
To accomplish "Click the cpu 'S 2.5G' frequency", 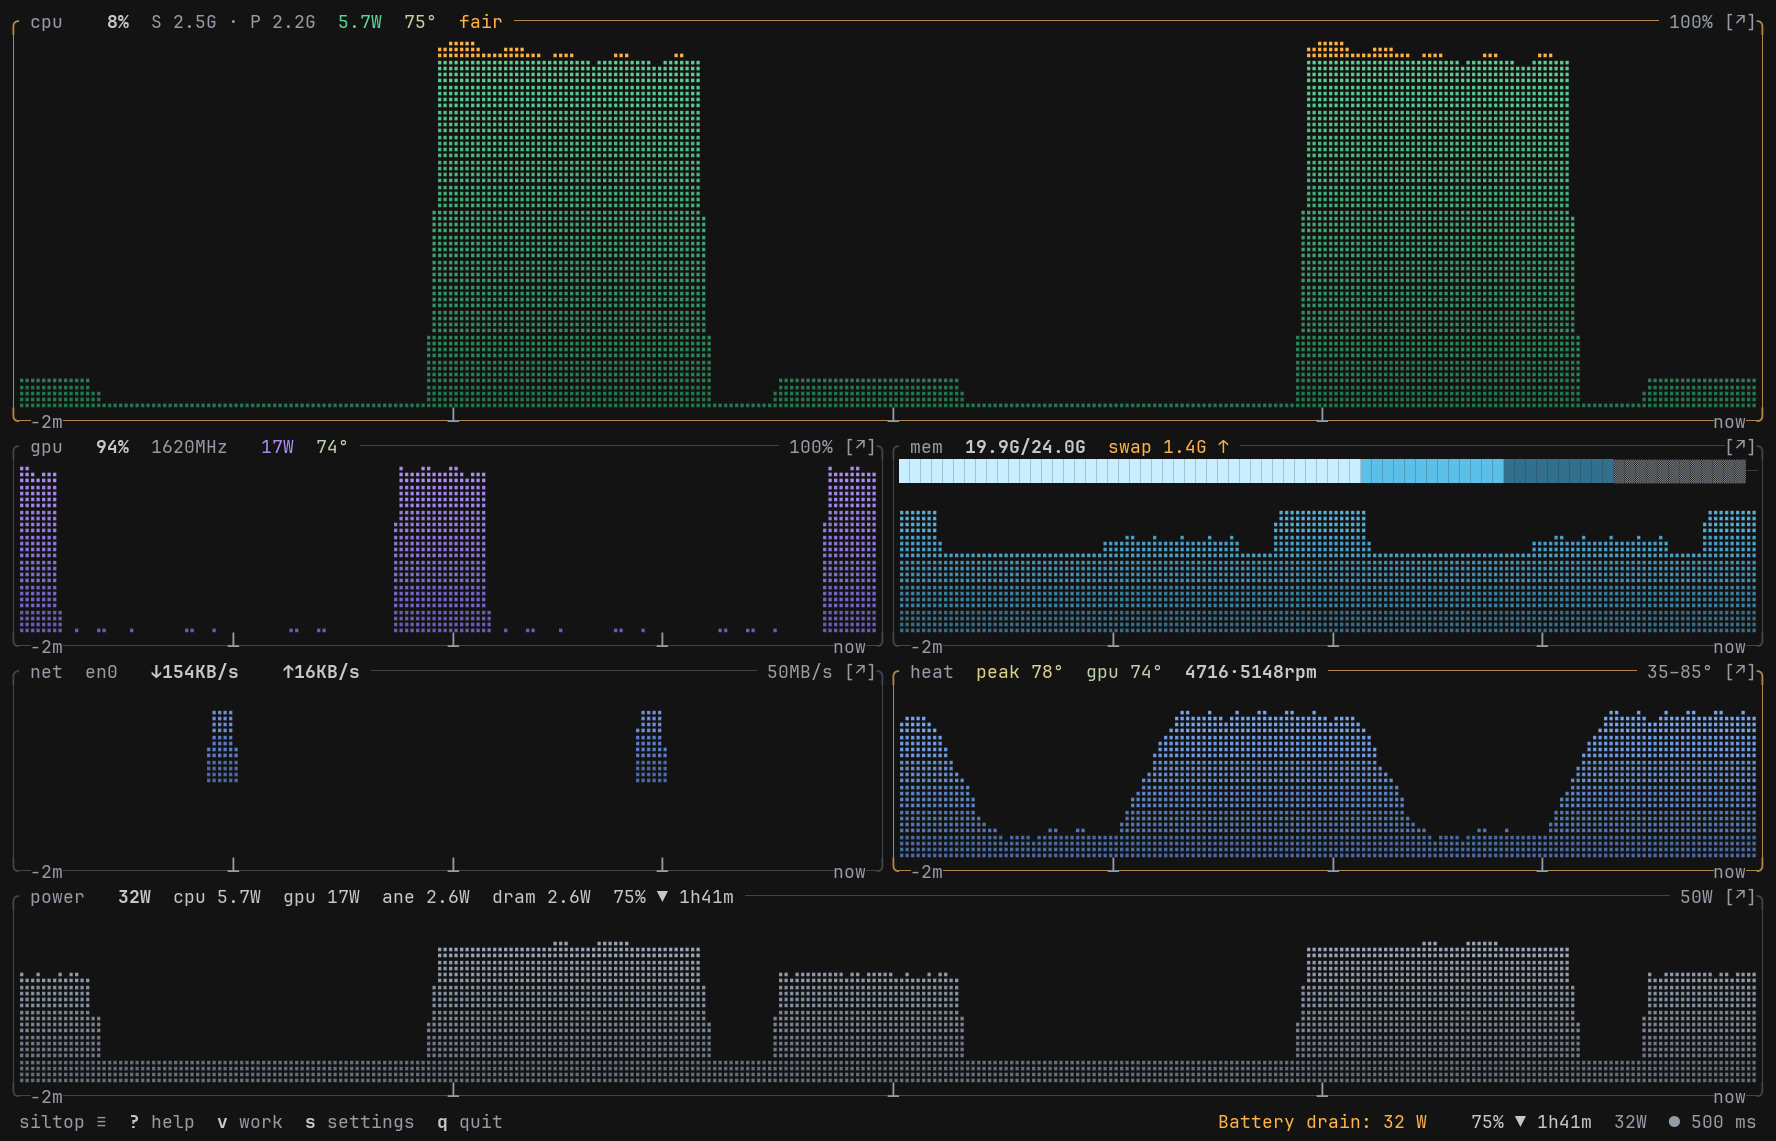I will pyautogui.click(x=184, y=22).
